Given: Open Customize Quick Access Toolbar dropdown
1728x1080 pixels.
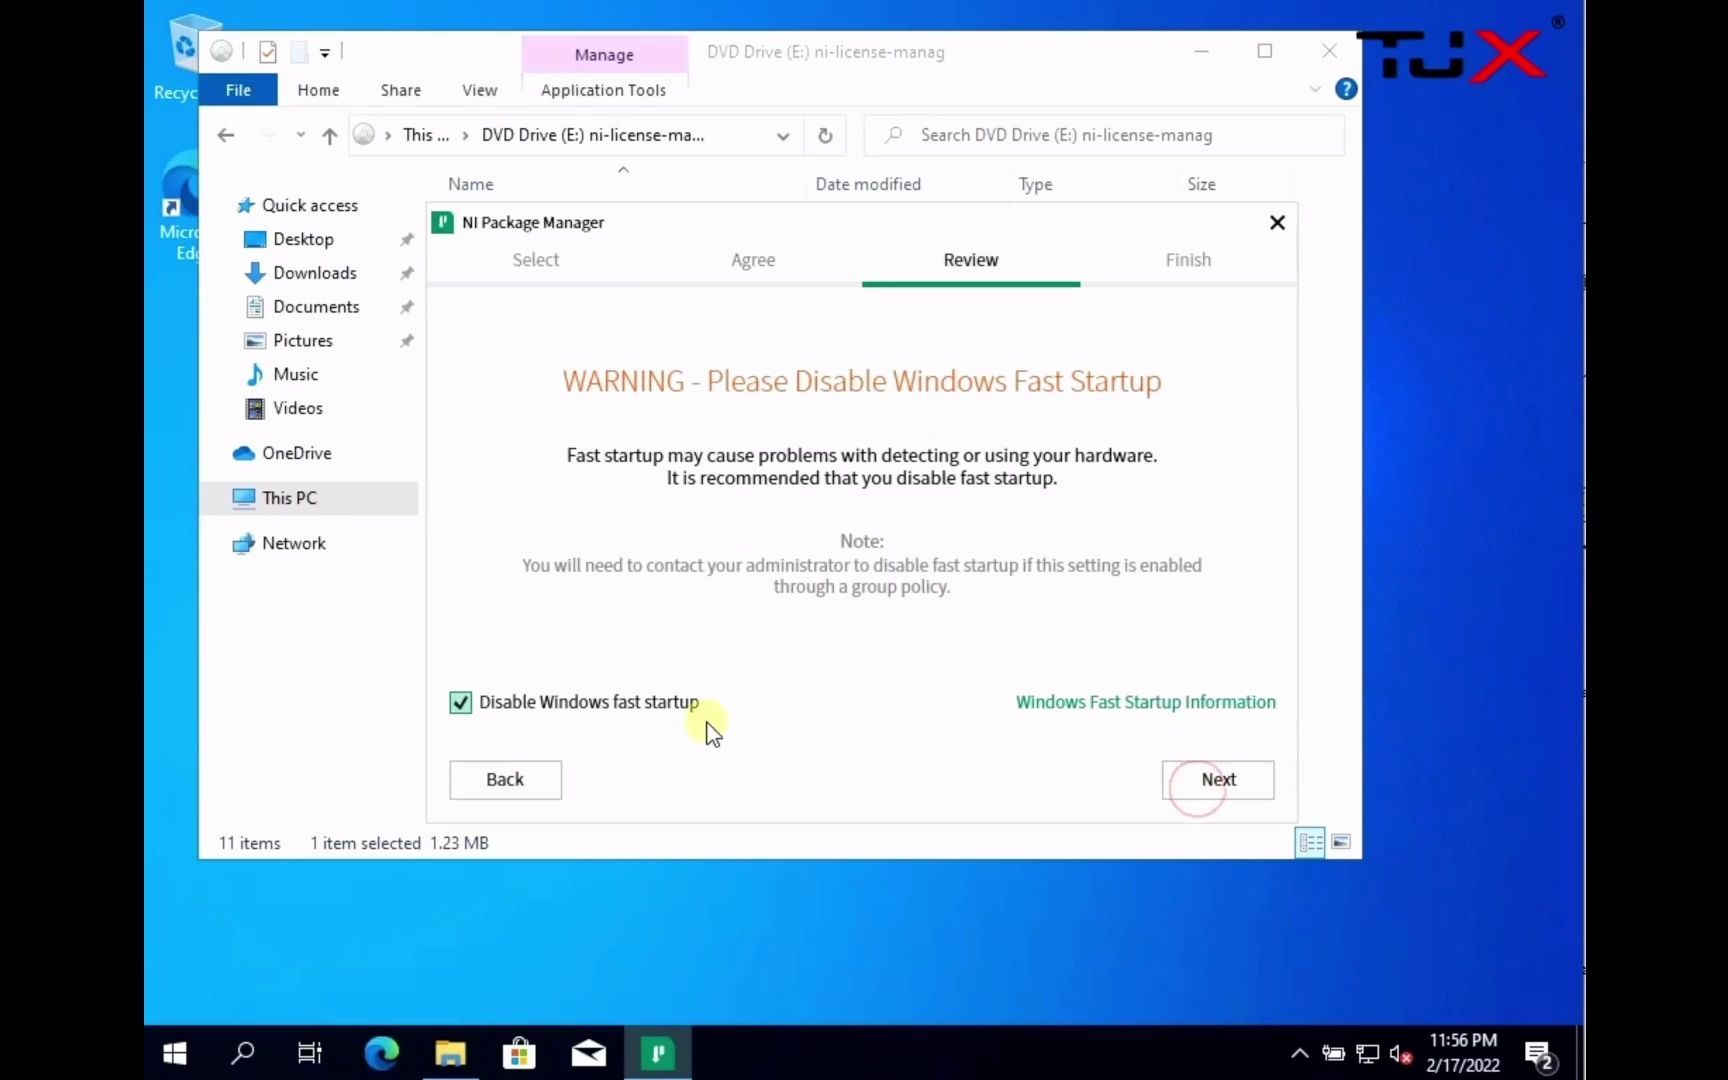Looking at the screenshot, I should (325, 53).
